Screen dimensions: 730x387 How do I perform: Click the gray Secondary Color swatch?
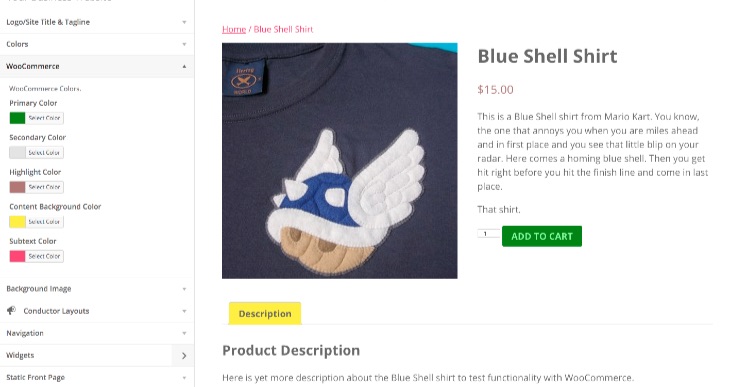pyautogui.click(x=17, y=152)
